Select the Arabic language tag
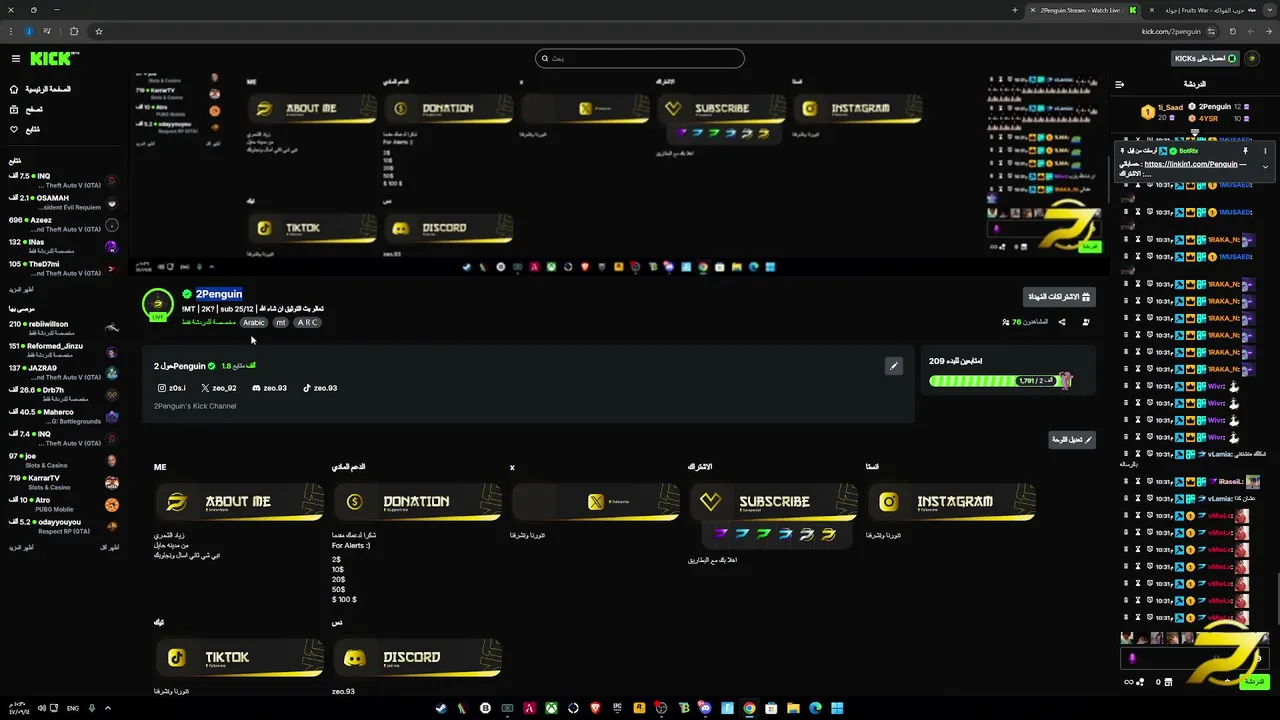The width and height of the screenshot is (1280, 720). coord(254,322)
